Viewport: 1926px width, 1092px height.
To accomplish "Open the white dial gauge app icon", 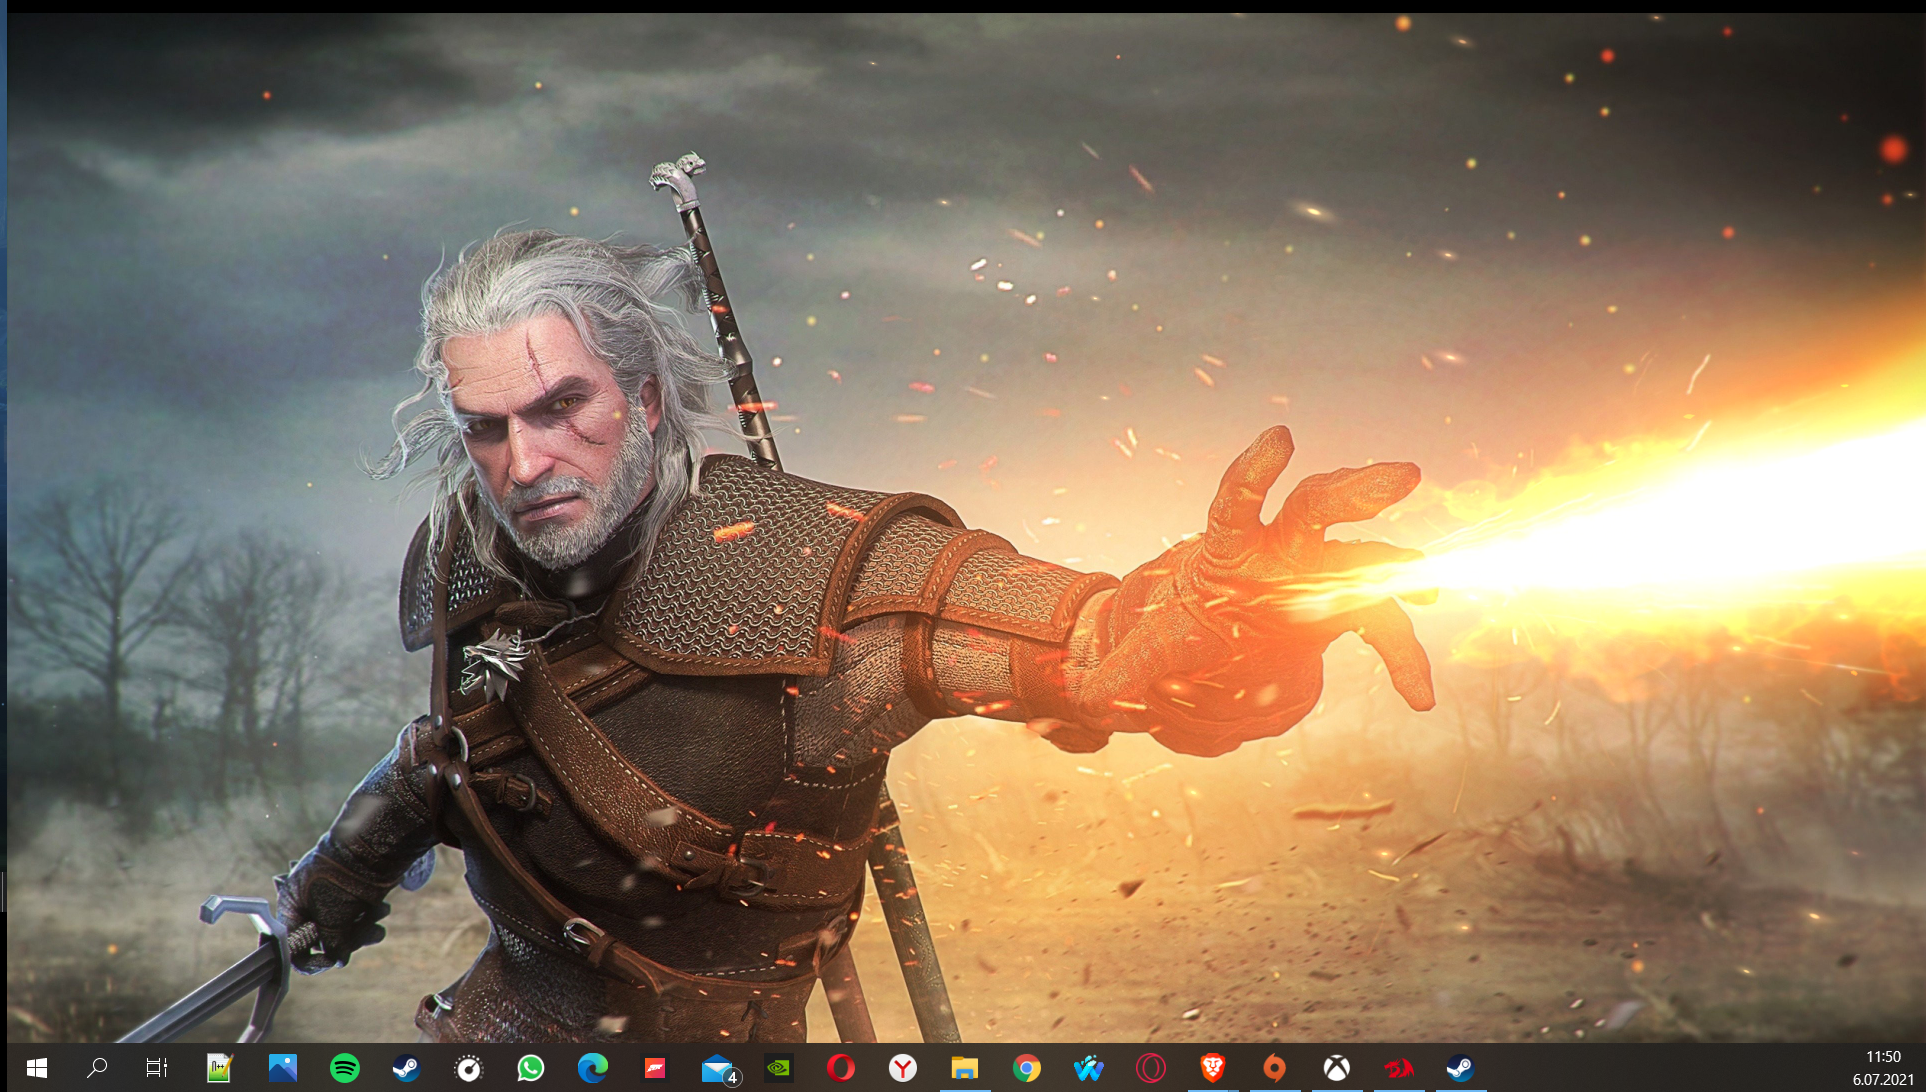I will coord(469,1068).
